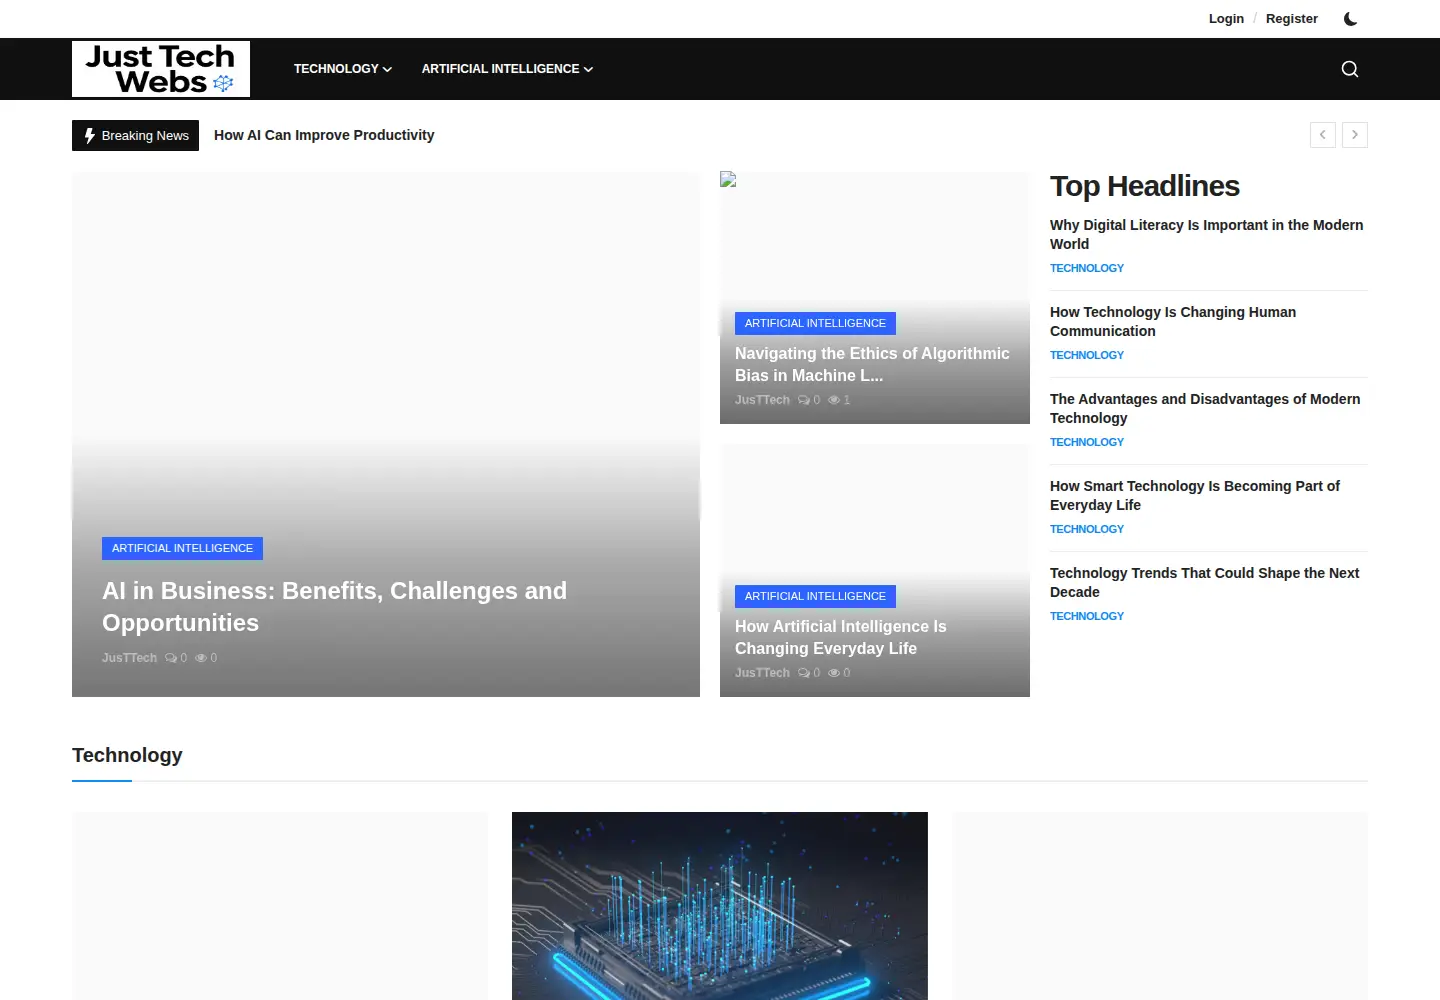Viewport: 1440px width, 1000px height.
Task: Click Technology tag under Digital Literacy headline
Action: 1087,268
